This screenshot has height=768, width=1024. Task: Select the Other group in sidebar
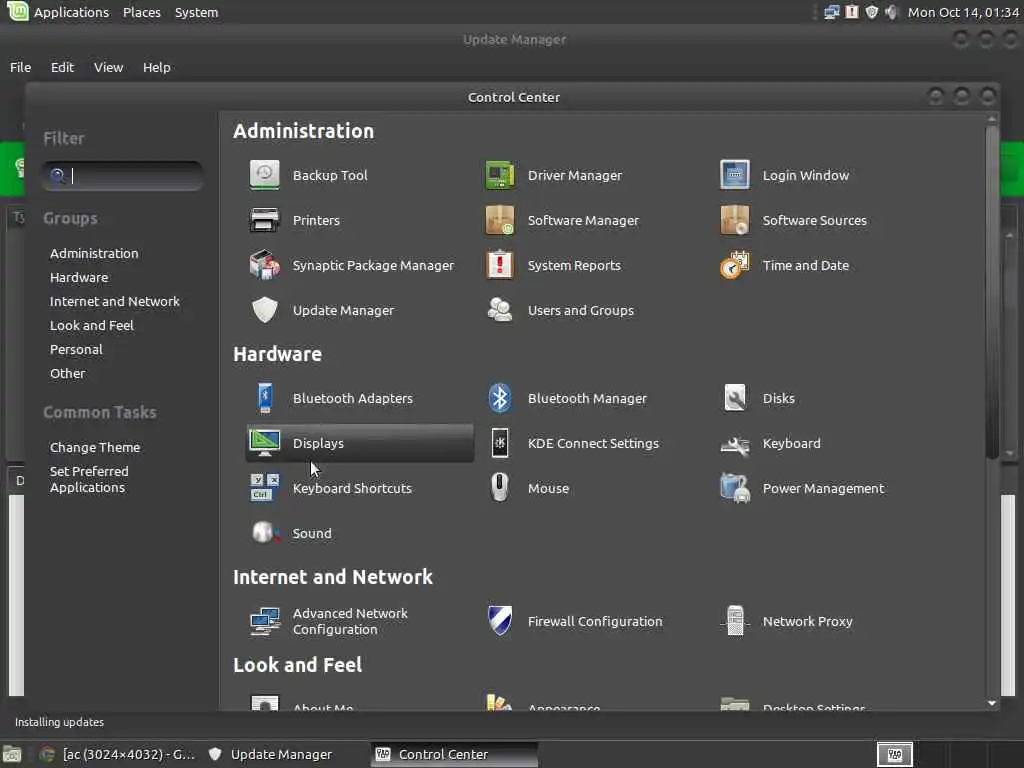(67, 374)
